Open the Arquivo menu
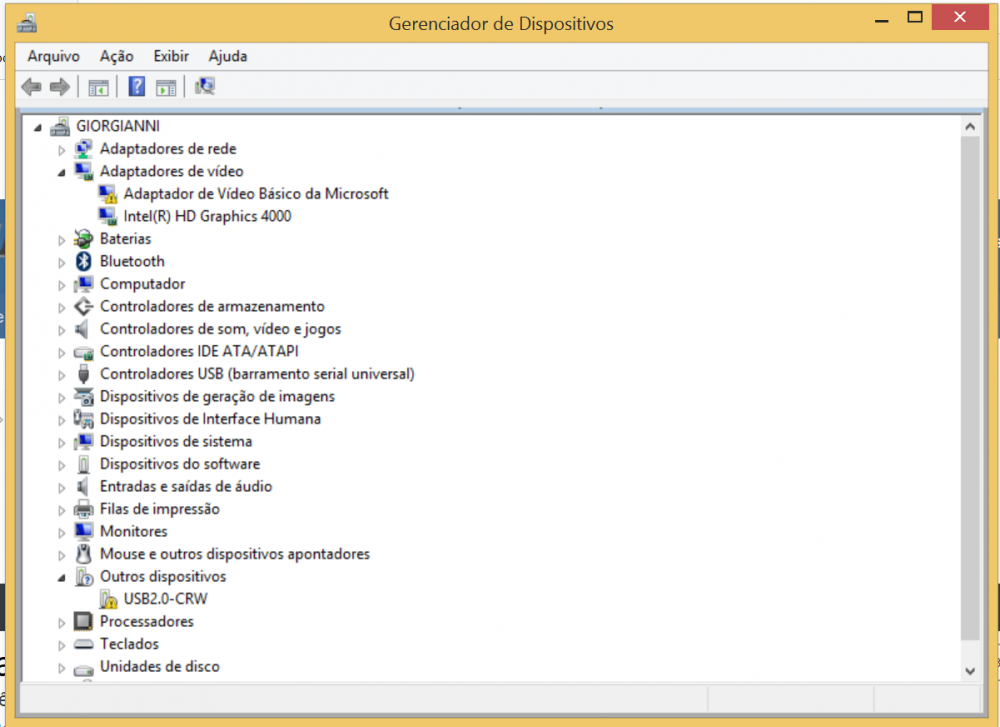This screenshot has height=727, width=1000. click(54, 56)
